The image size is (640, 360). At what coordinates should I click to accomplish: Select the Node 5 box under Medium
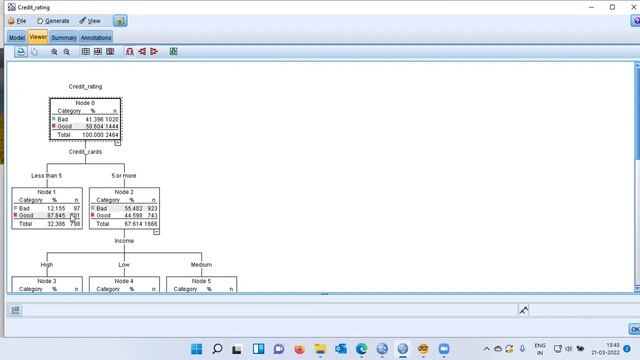point(201,284)
